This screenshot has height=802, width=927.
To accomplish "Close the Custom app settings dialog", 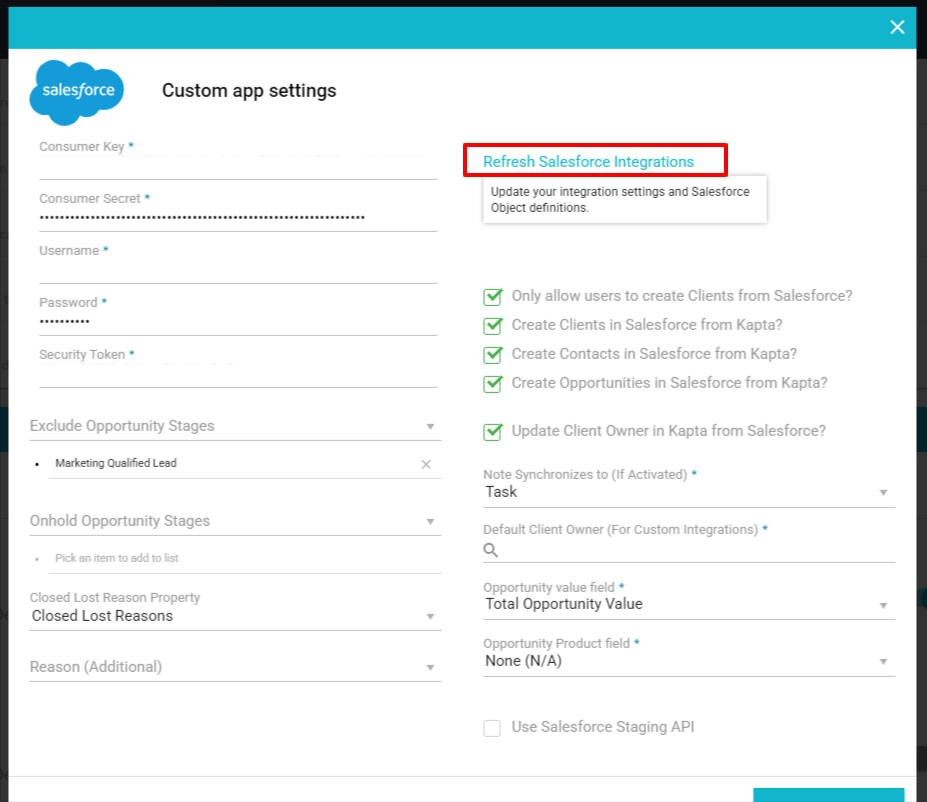I will (897, 27).
